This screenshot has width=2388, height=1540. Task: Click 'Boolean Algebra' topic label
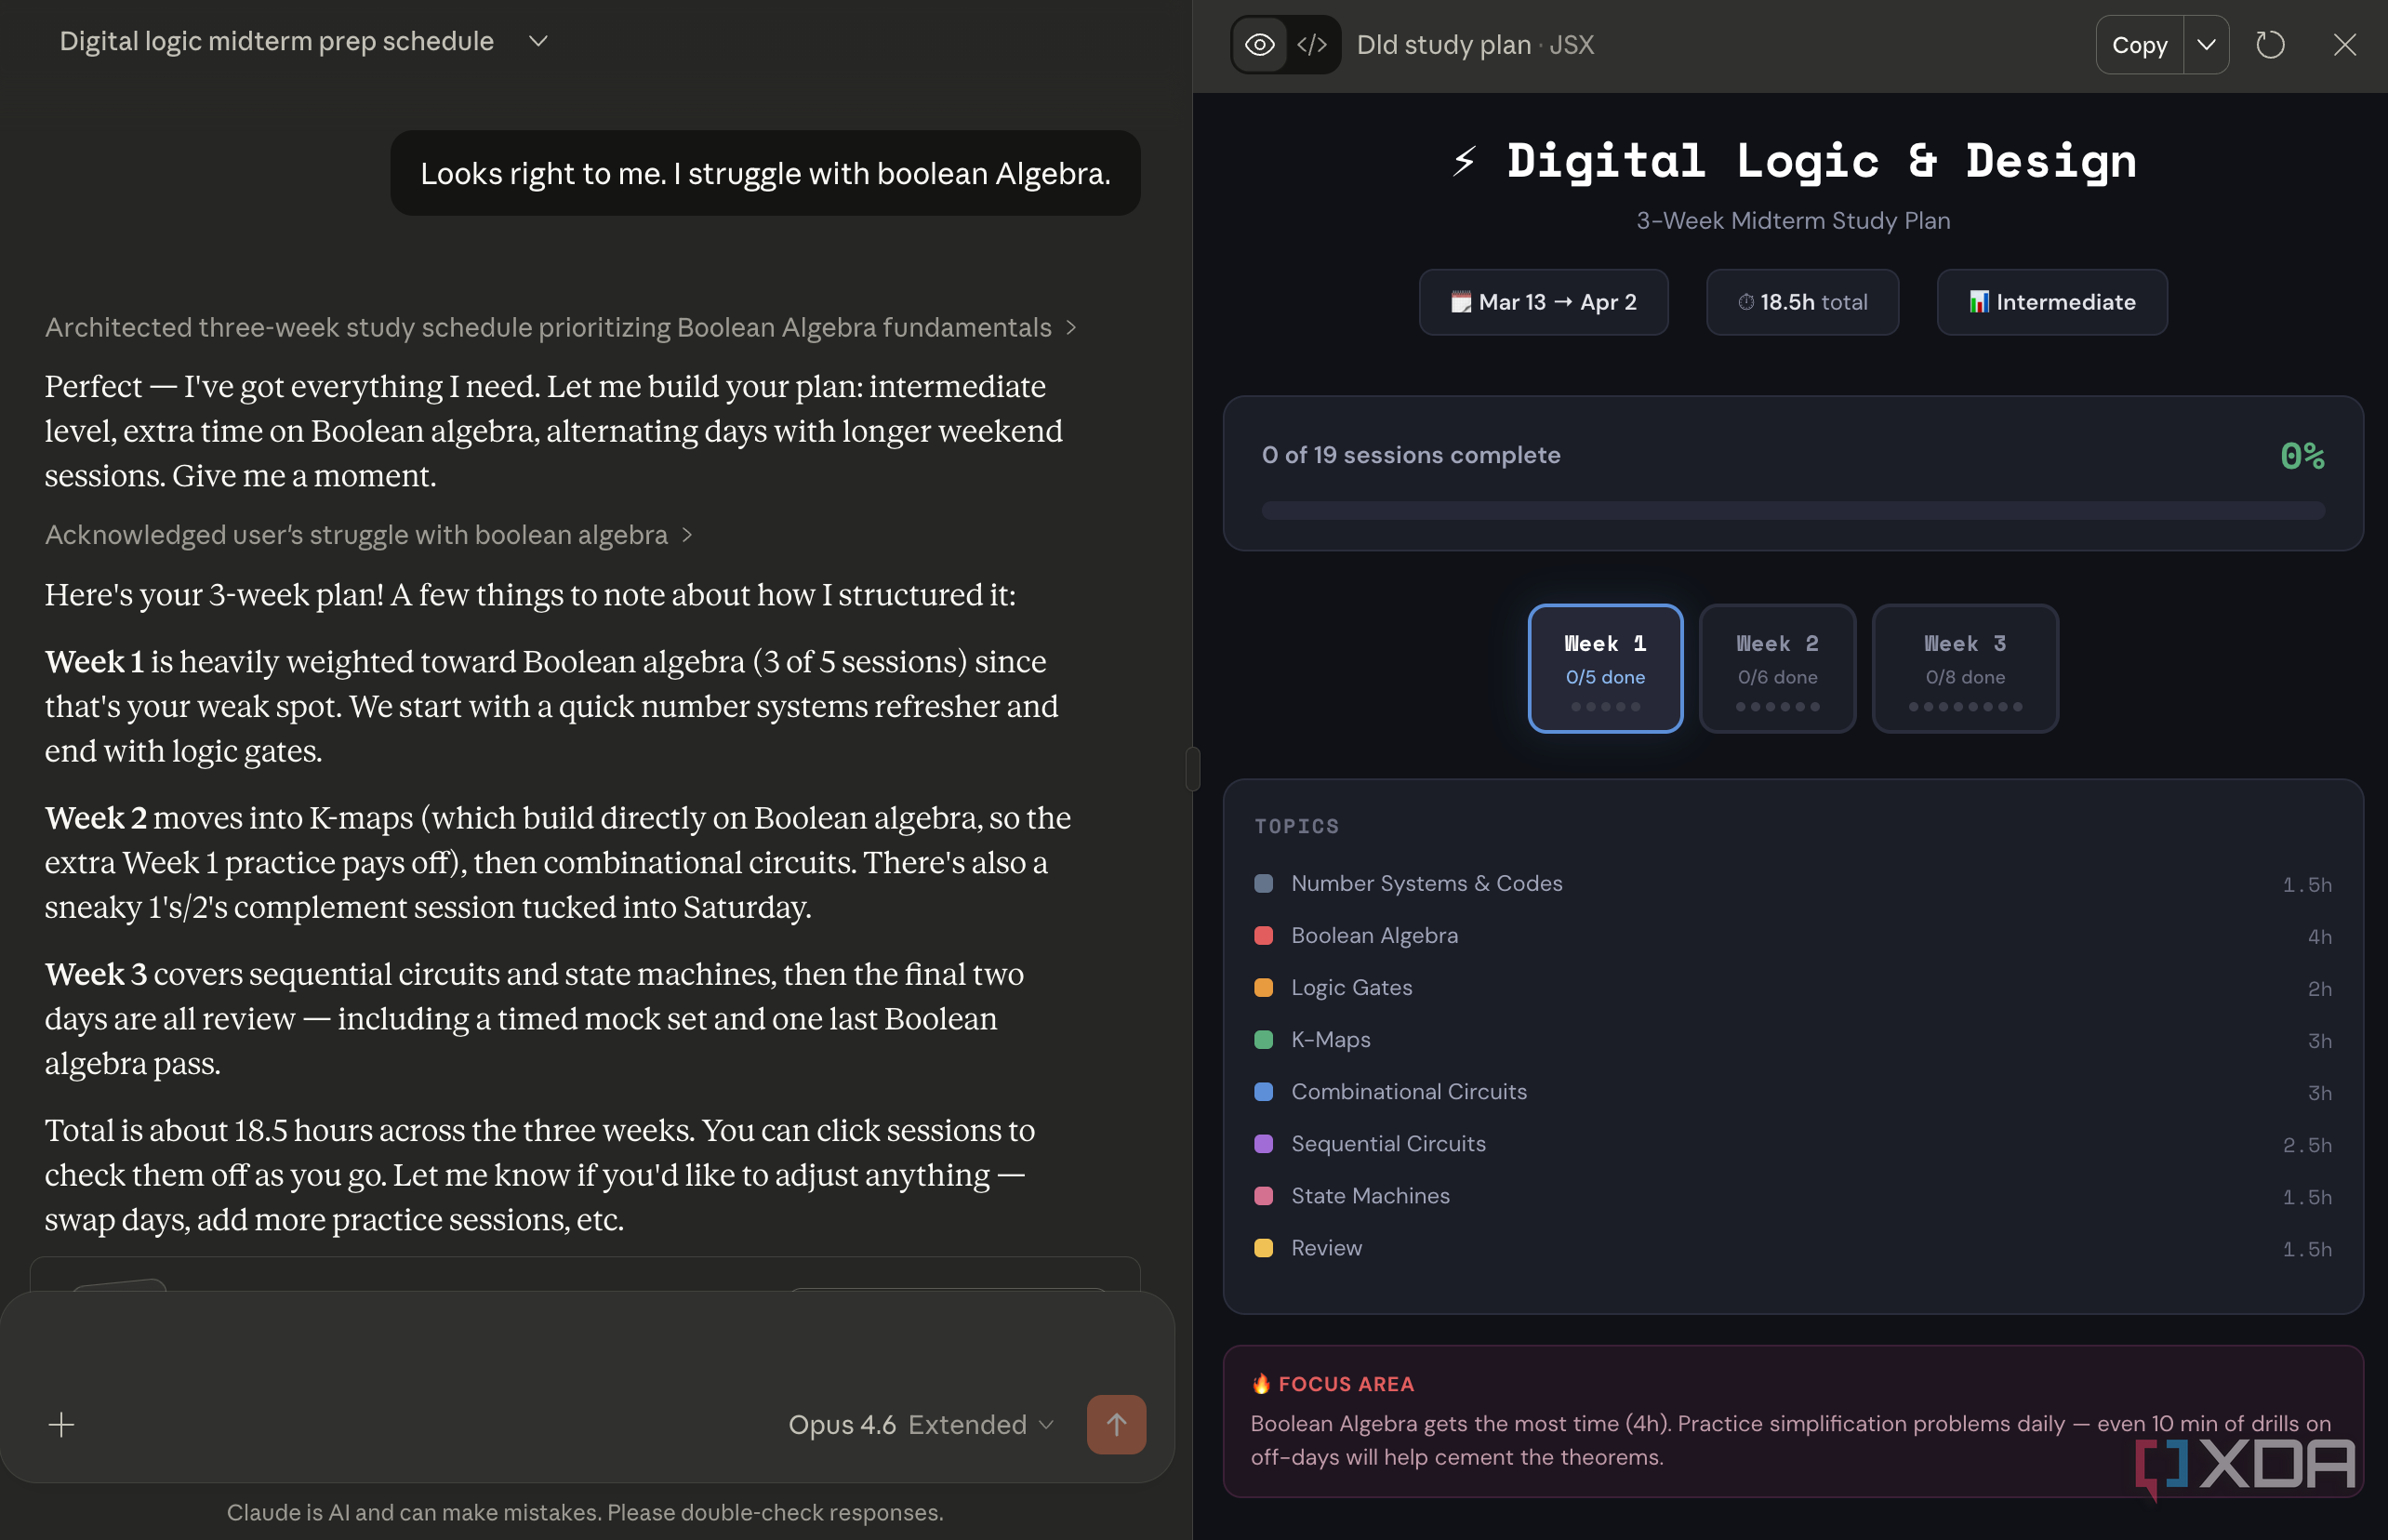coord(1374,936)
